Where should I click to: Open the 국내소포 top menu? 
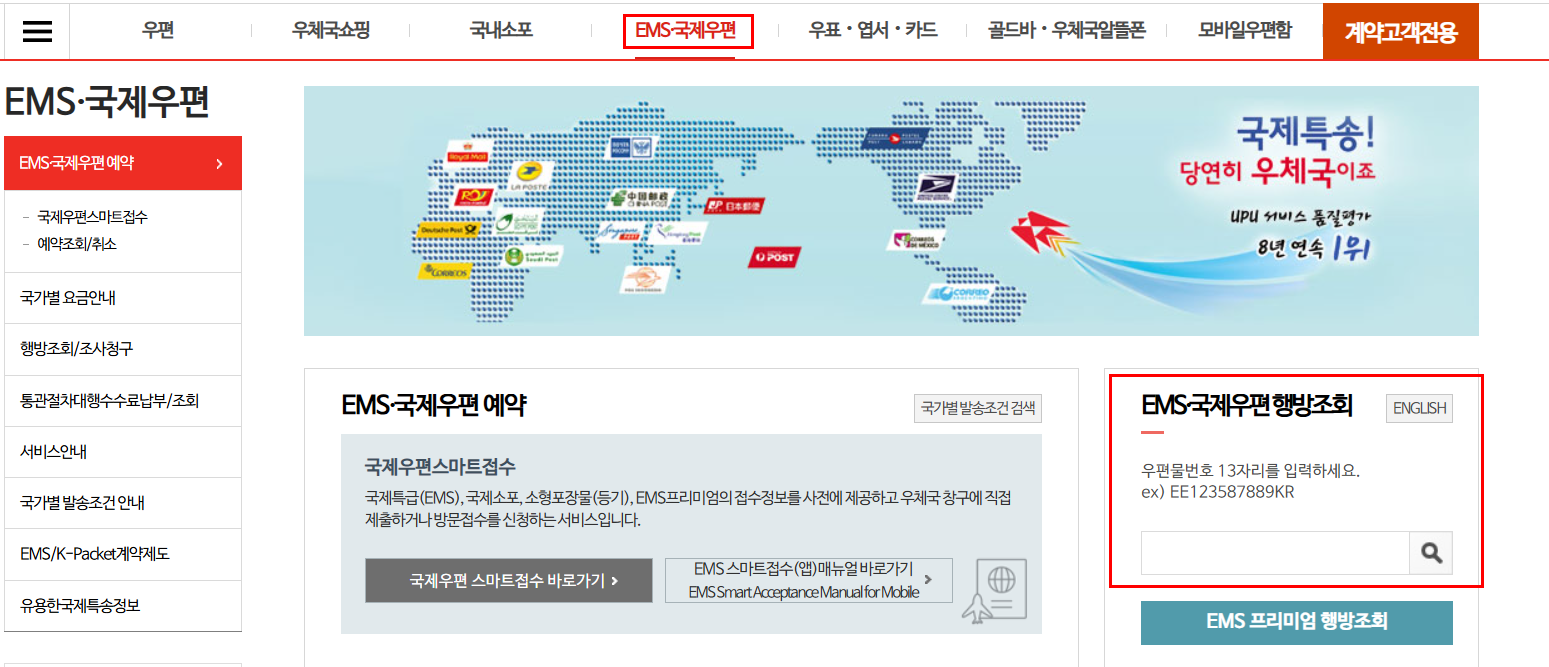tap(501, 31)
